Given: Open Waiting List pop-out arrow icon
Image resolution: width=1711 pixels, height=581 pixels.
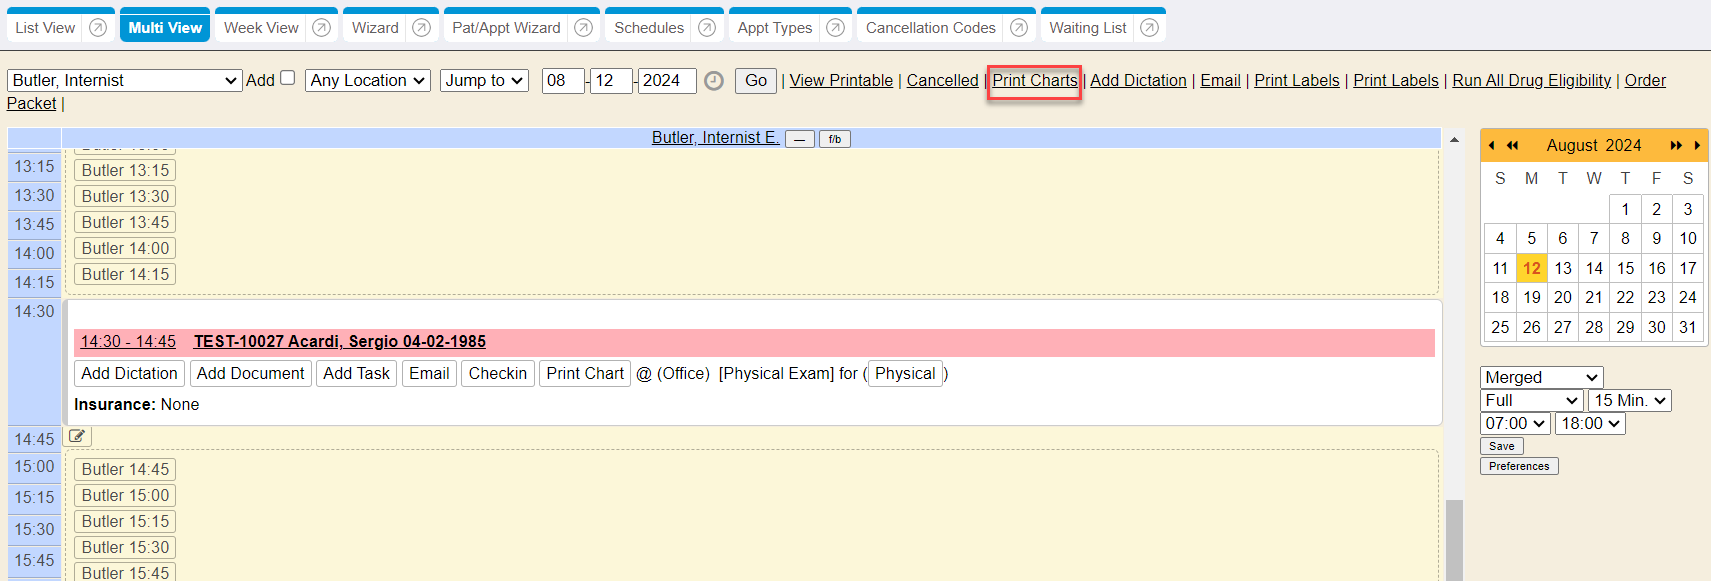Looking at the screenshot, I should 1150,28.
